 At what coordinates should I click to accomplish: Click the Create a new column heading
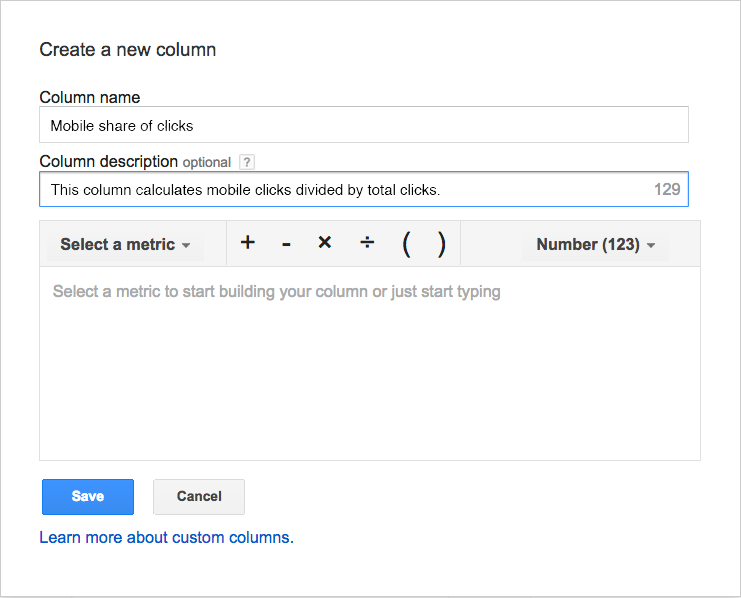[x=127, y=49]
